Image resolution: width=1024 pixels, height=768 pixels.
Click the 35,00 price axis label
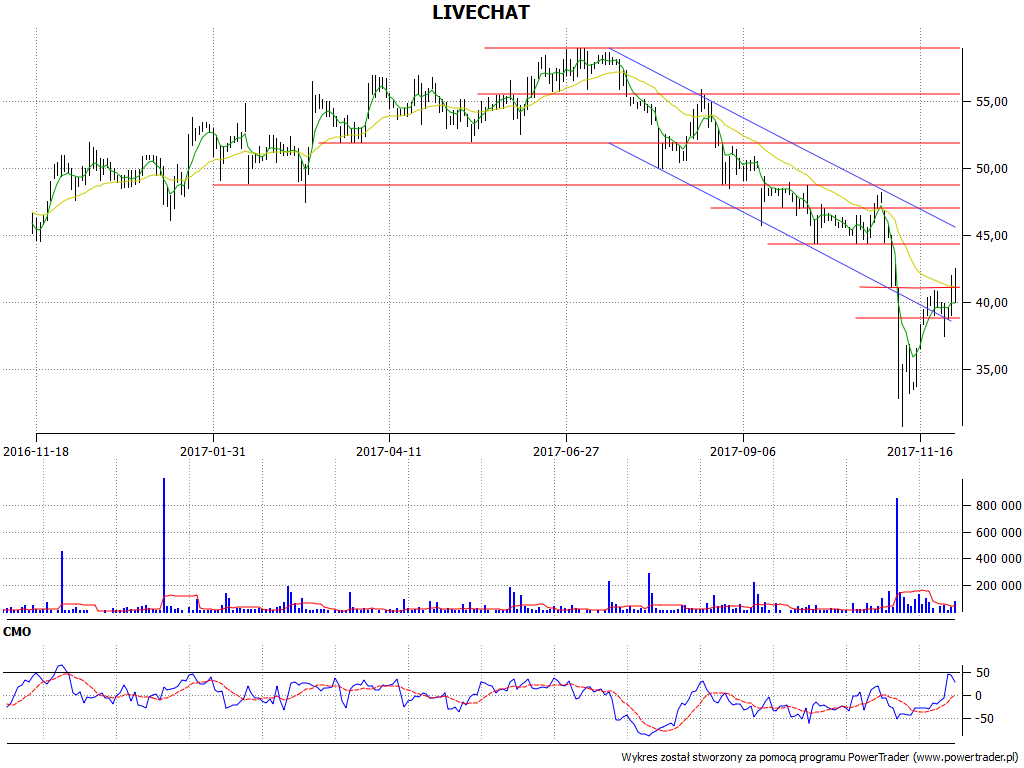(991, 370)
